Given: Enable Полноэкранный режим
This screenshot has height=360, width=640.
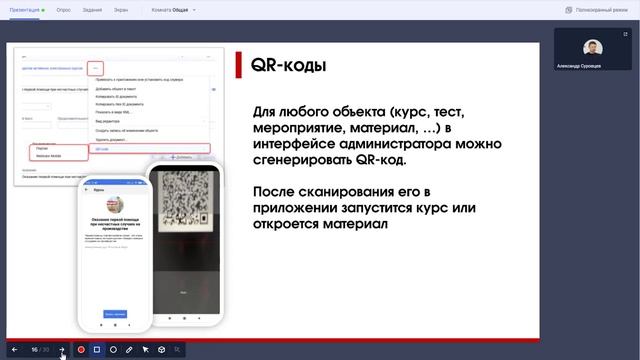Looking at the screenshot, I should click(601, 10).
